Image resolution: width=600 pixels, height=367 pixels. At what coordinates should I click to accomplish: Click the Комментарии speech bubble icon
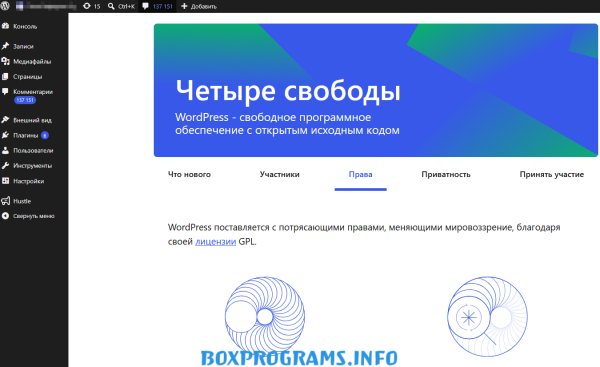[x=5, y=91]
